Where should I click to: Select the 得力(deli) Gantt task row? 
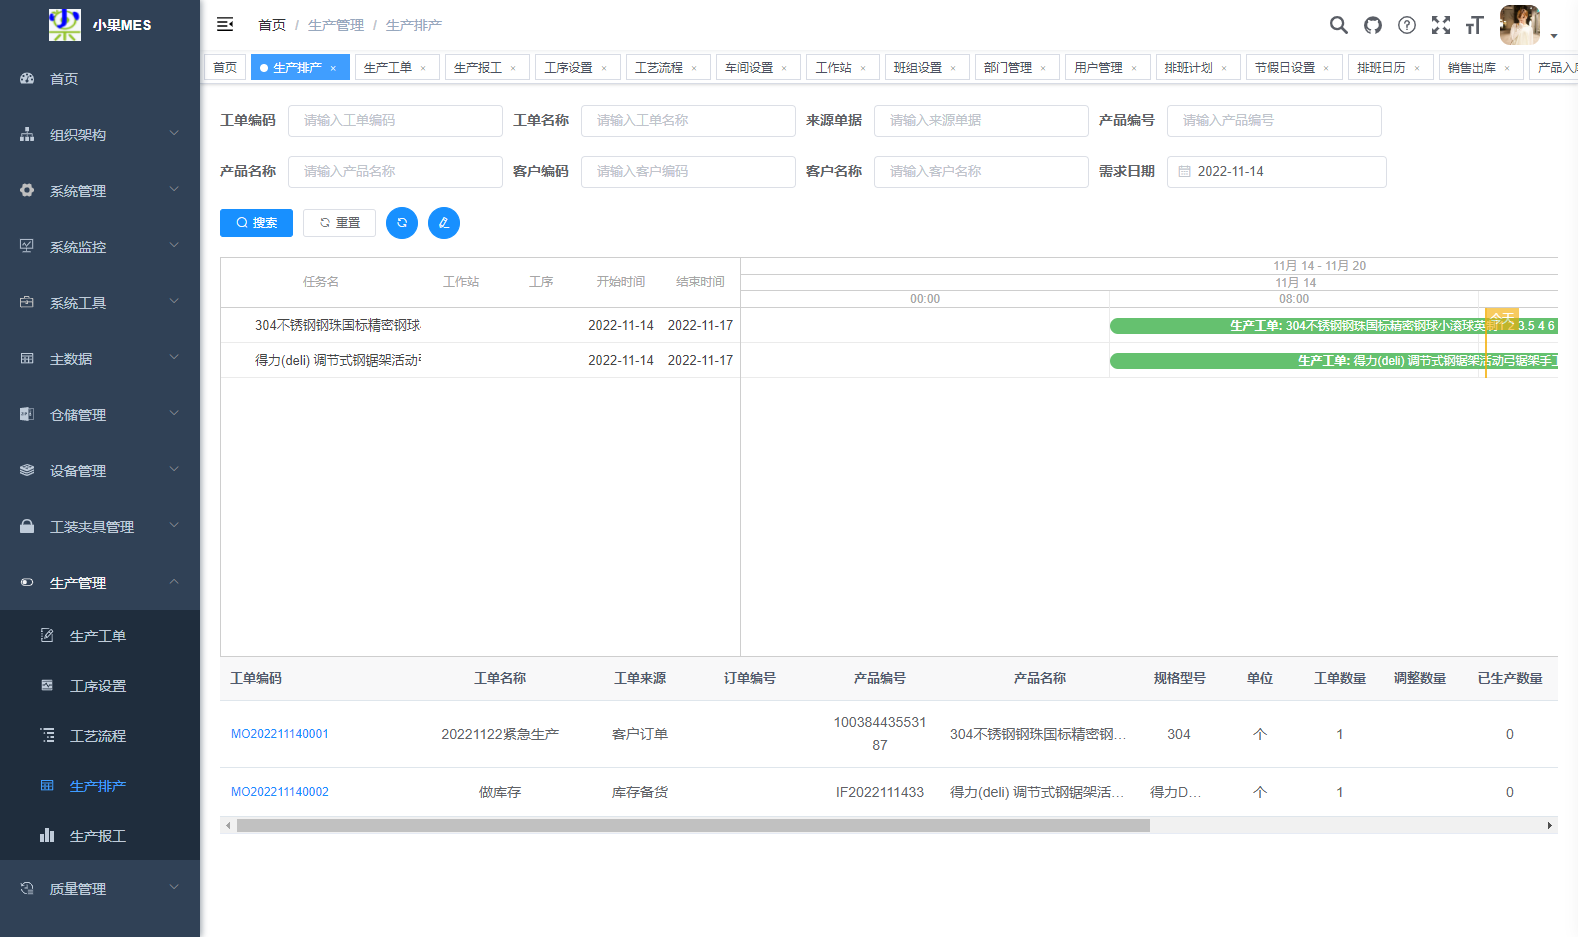(480, 360)
